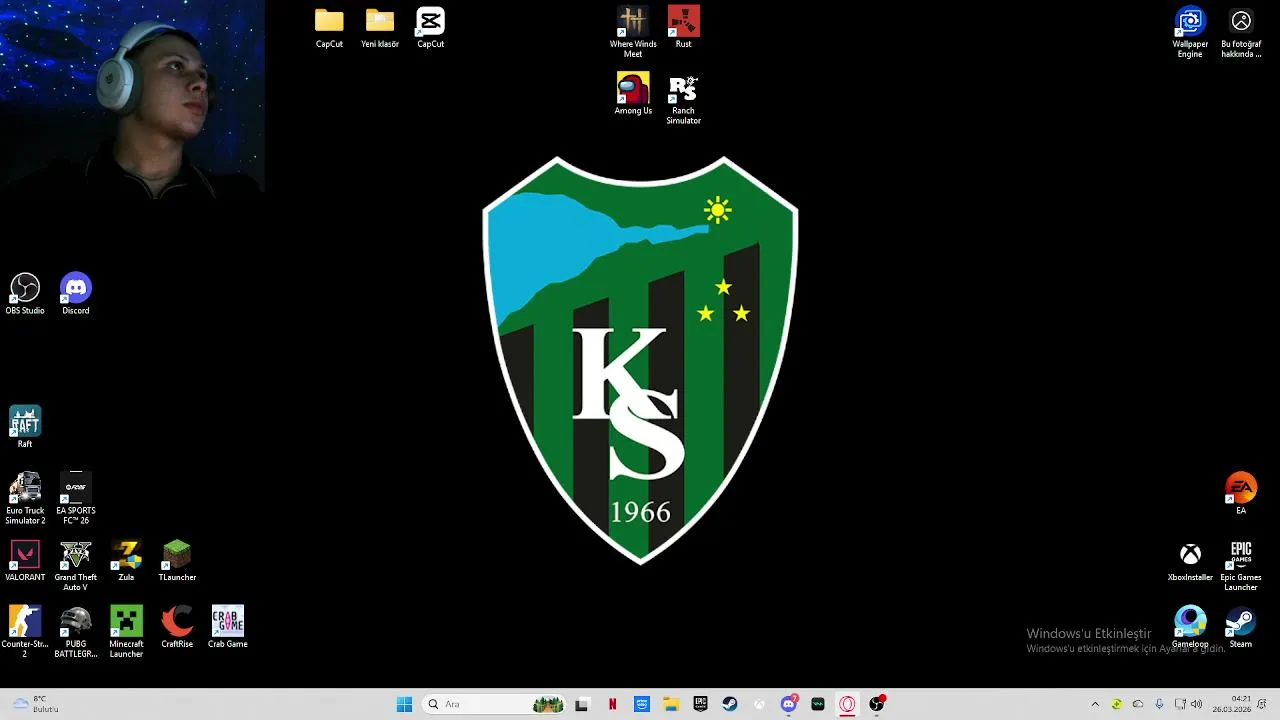Open the Yeni klasör folder
Viewport: 1280px width, 720px height.
(380, 28)
